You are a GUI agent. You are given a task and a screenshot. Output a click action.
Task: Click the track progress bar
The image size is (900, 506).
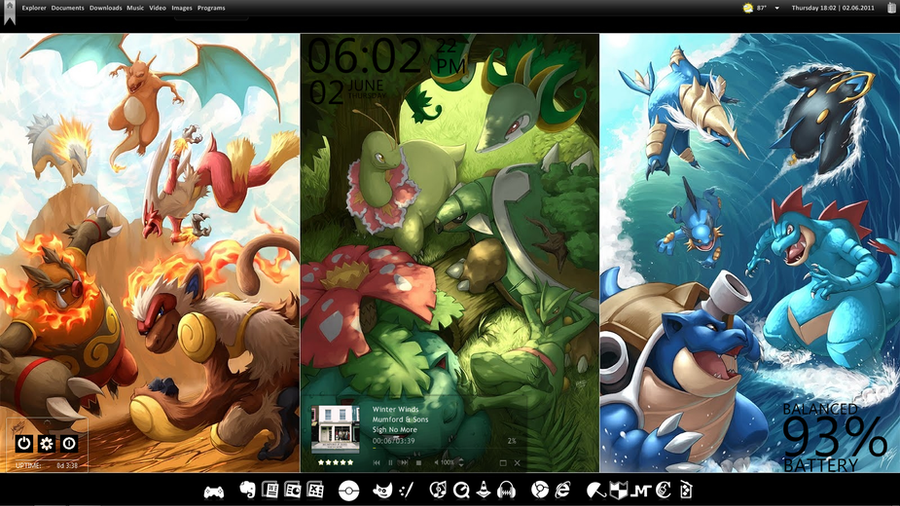445,448
